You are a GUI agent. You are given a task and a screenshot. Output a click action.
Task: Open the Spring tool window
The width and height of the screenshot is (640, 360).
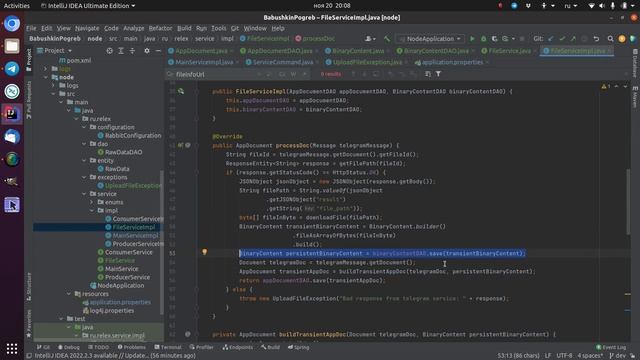(298, 347)
